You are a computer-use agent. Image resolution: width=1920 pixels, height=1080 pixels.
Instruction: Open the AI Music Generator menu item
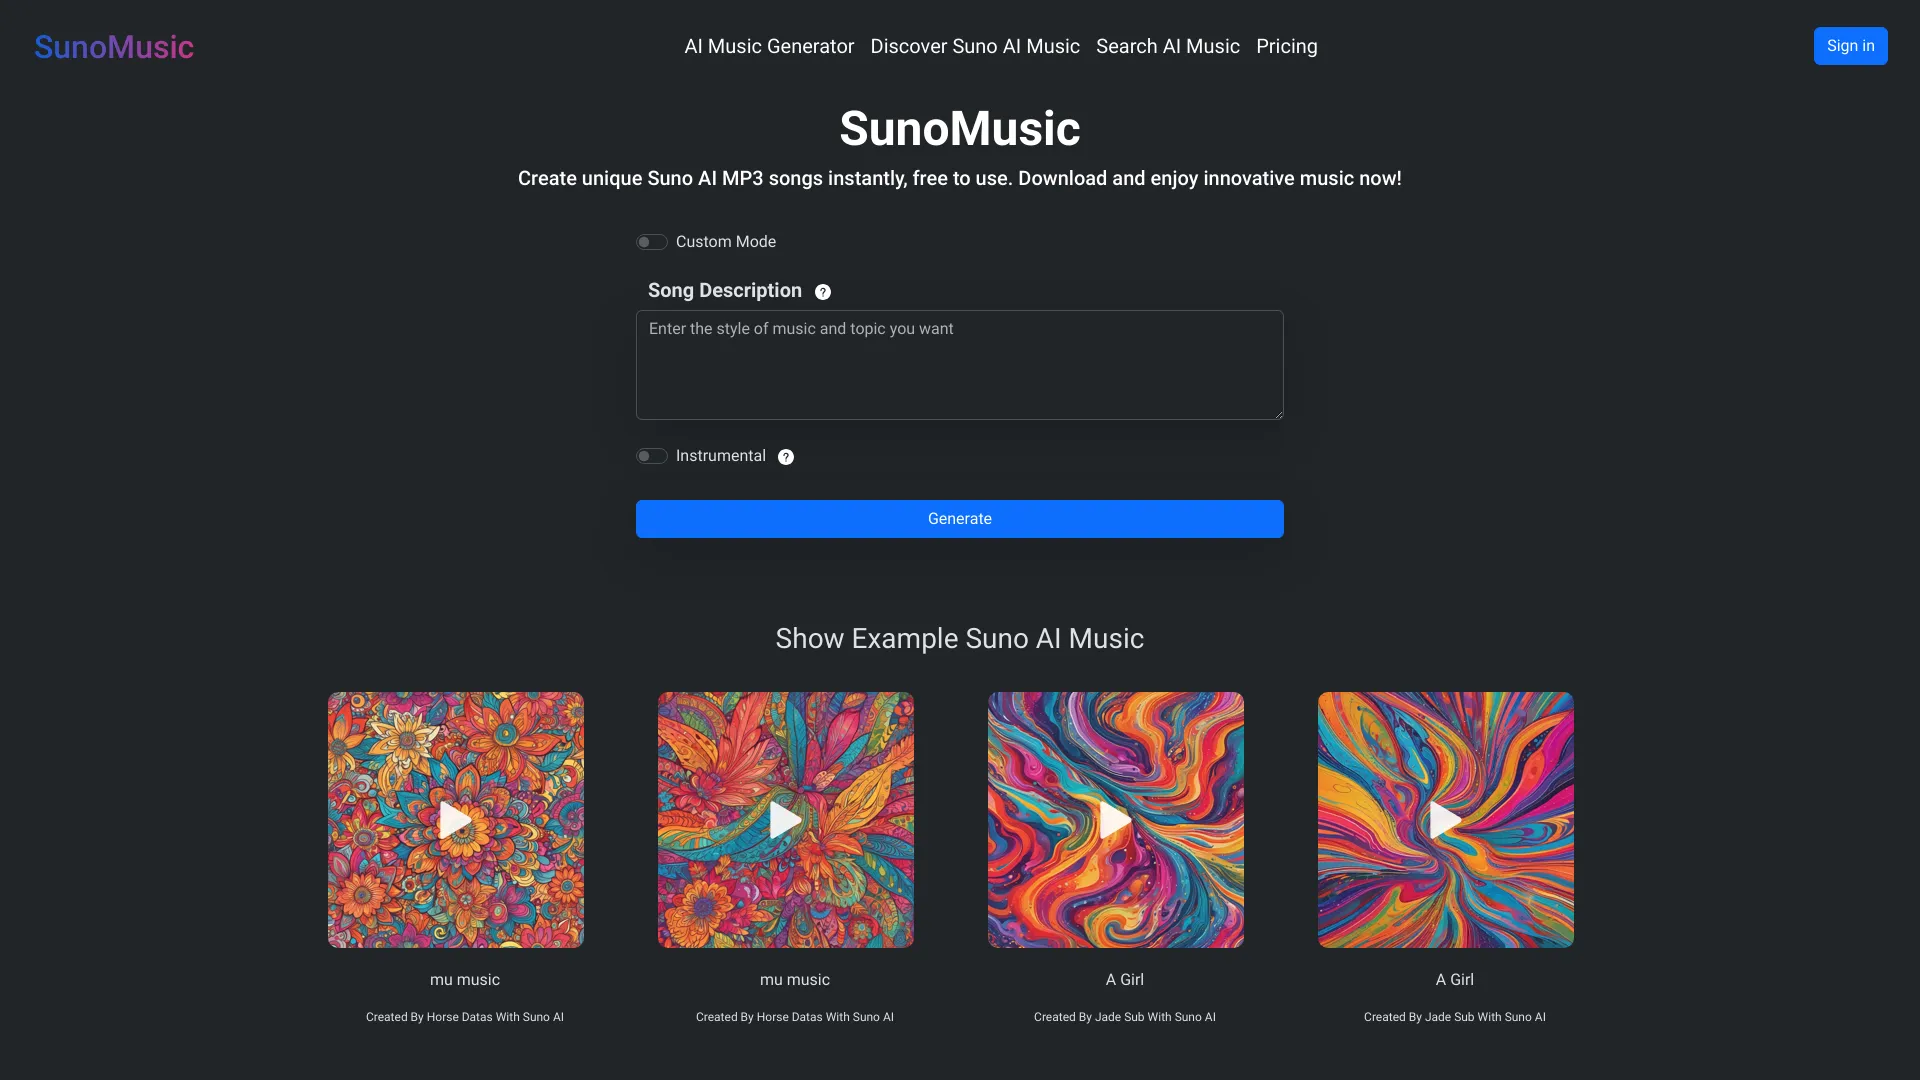(x=769, y=46)
